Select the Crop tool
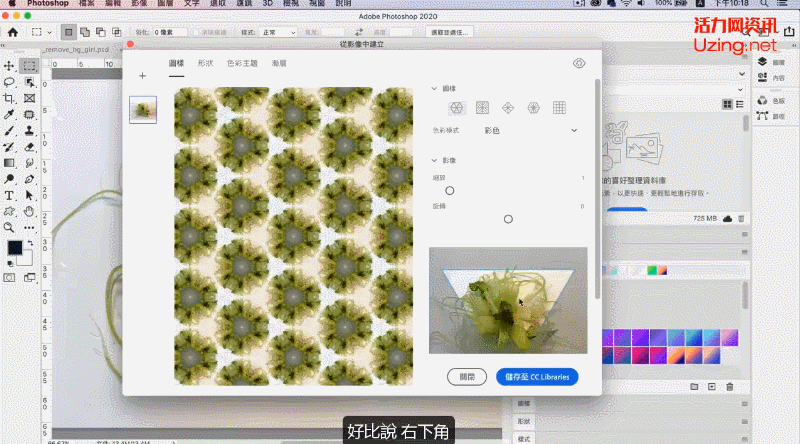Screen dimensions: 800x444 [9, 98]
